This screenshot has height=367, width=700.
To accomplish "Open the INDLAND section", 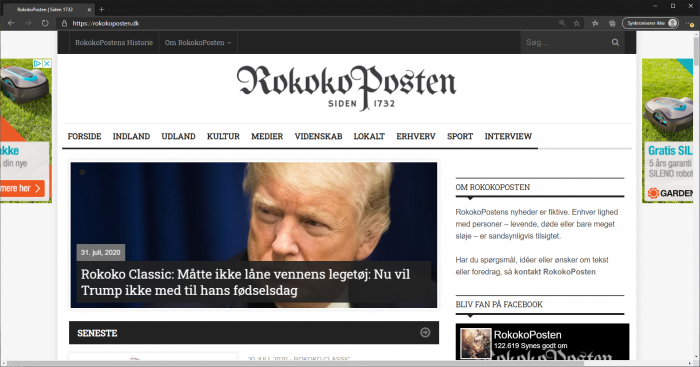I will pos(131,136).
